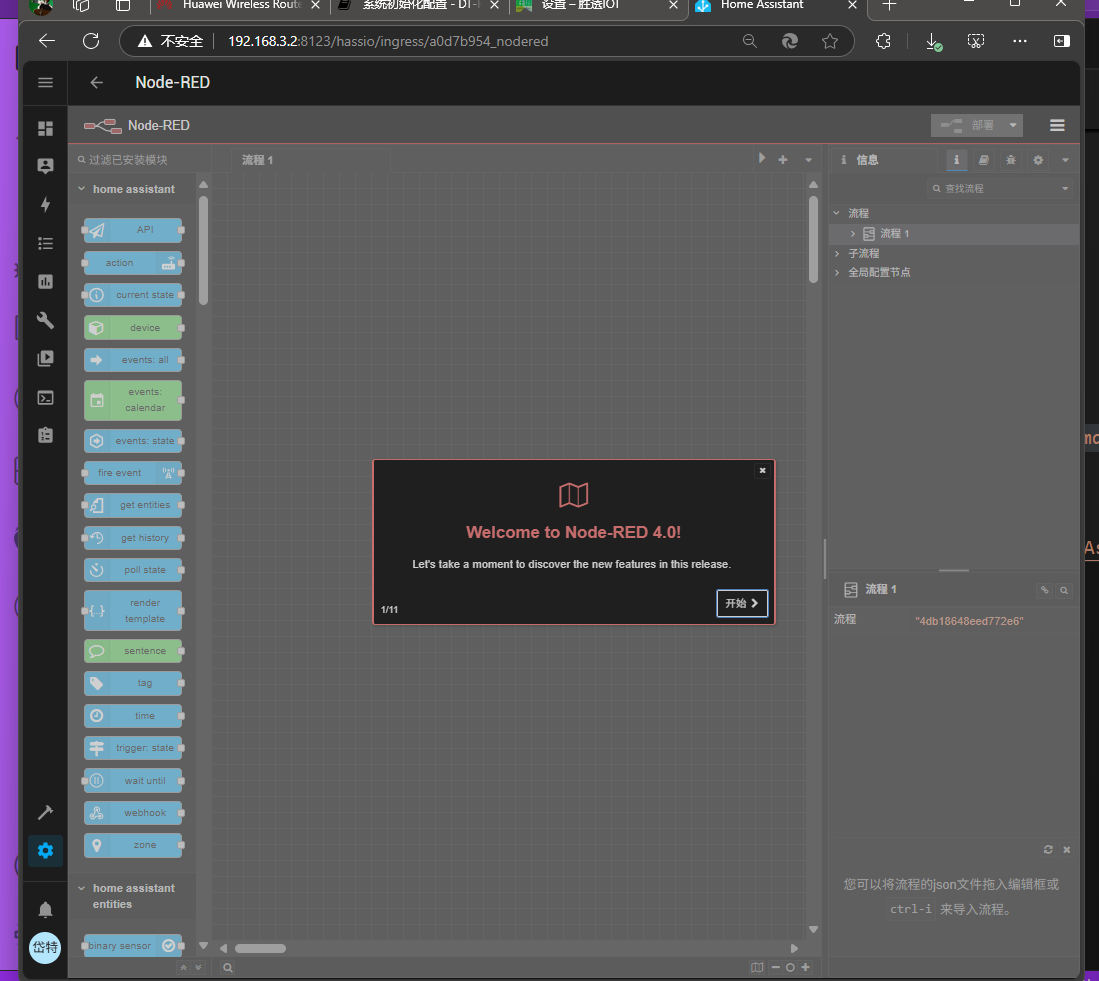Viewport: 1099px width, 981px height.
Task: Collapse the home assistant palette category
Action: (82, 189)
